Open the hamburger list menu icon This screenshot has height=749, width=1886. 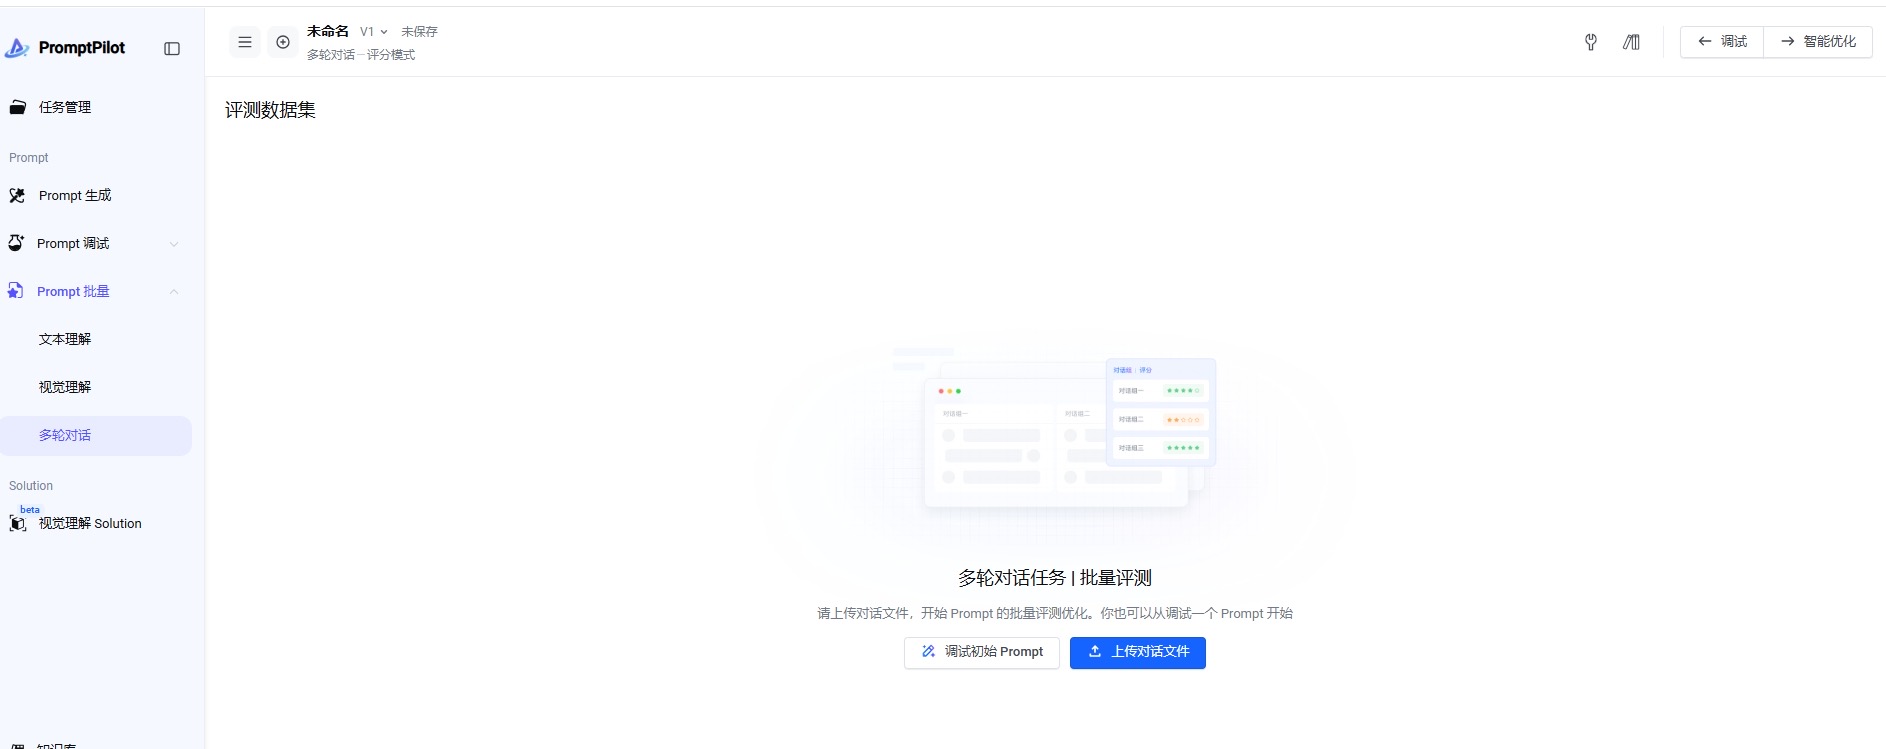(x=245, y=42)
